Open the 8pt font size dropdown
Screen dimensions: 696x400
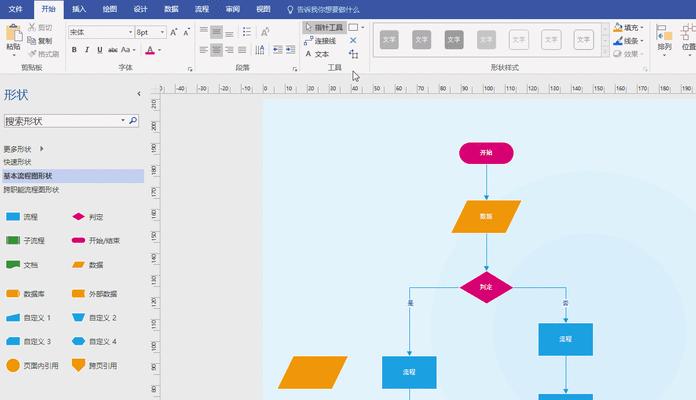(162, 32)
